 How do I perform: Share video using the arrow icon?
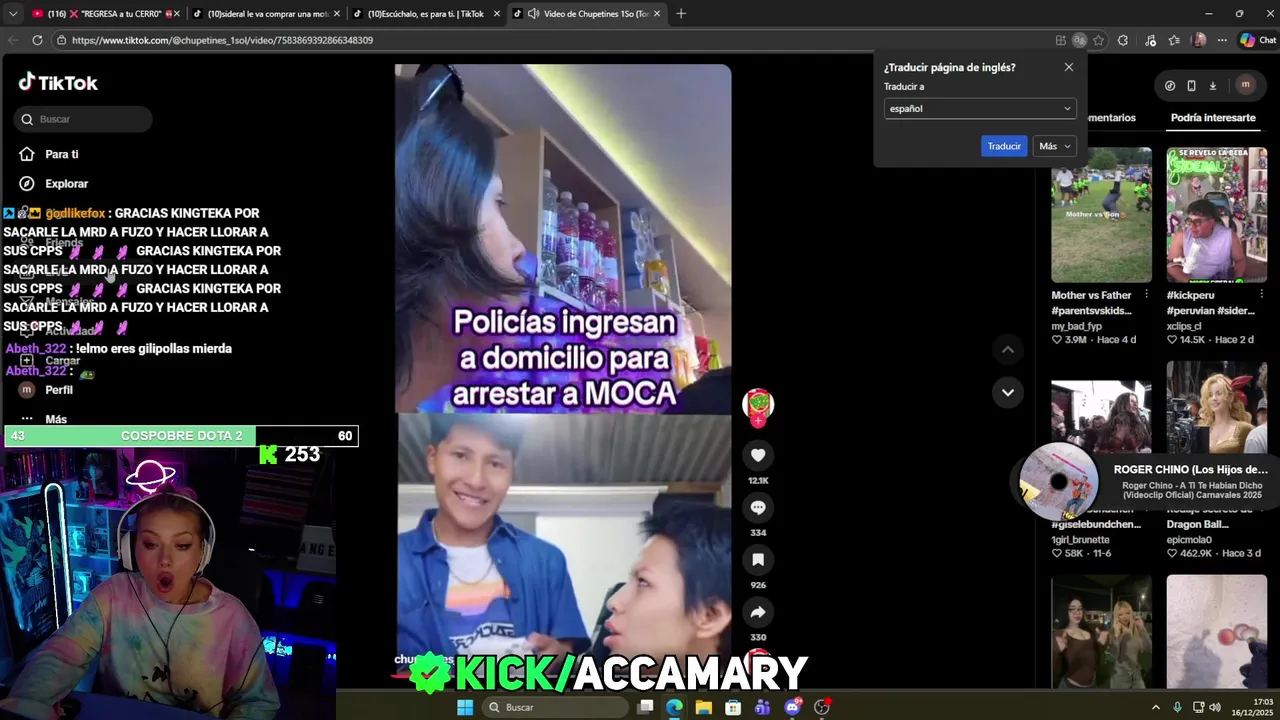pyautogui.click(x=758, y=612)
